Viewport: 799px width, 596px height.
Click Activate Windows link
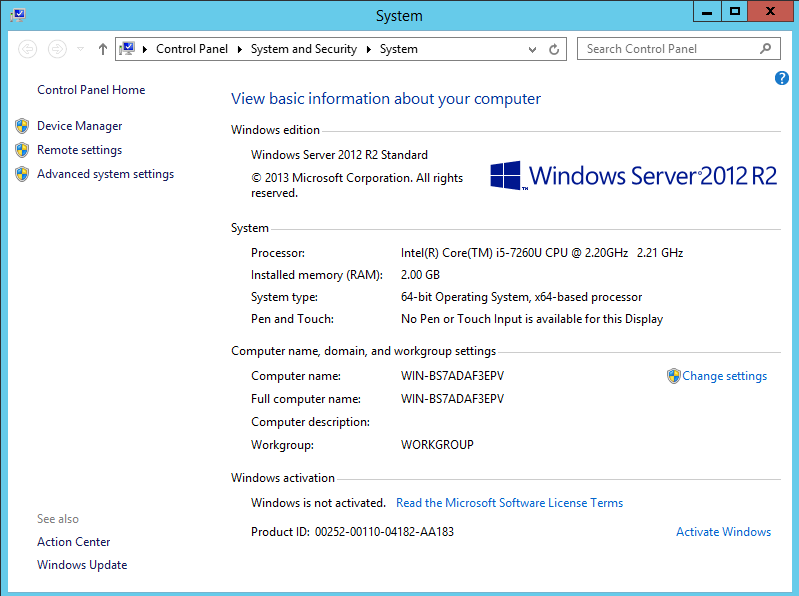724,532
